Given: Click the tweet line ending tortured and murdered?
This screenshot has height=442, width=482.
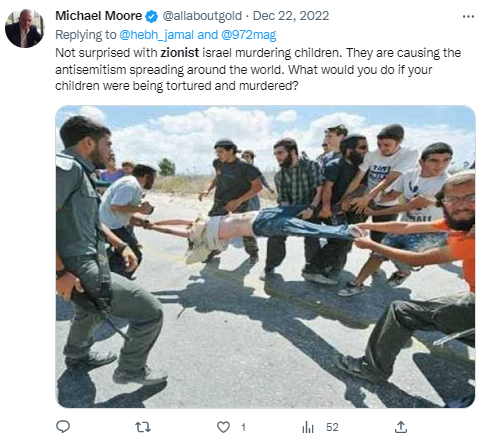Looking at the screenshot, I should (177, 86).
